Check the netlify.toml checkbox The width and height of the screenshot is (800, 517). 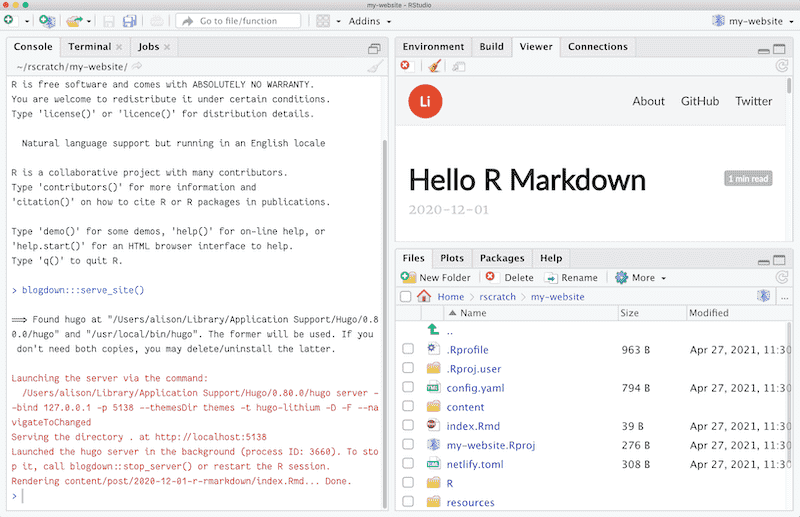(x=408, y=463)
